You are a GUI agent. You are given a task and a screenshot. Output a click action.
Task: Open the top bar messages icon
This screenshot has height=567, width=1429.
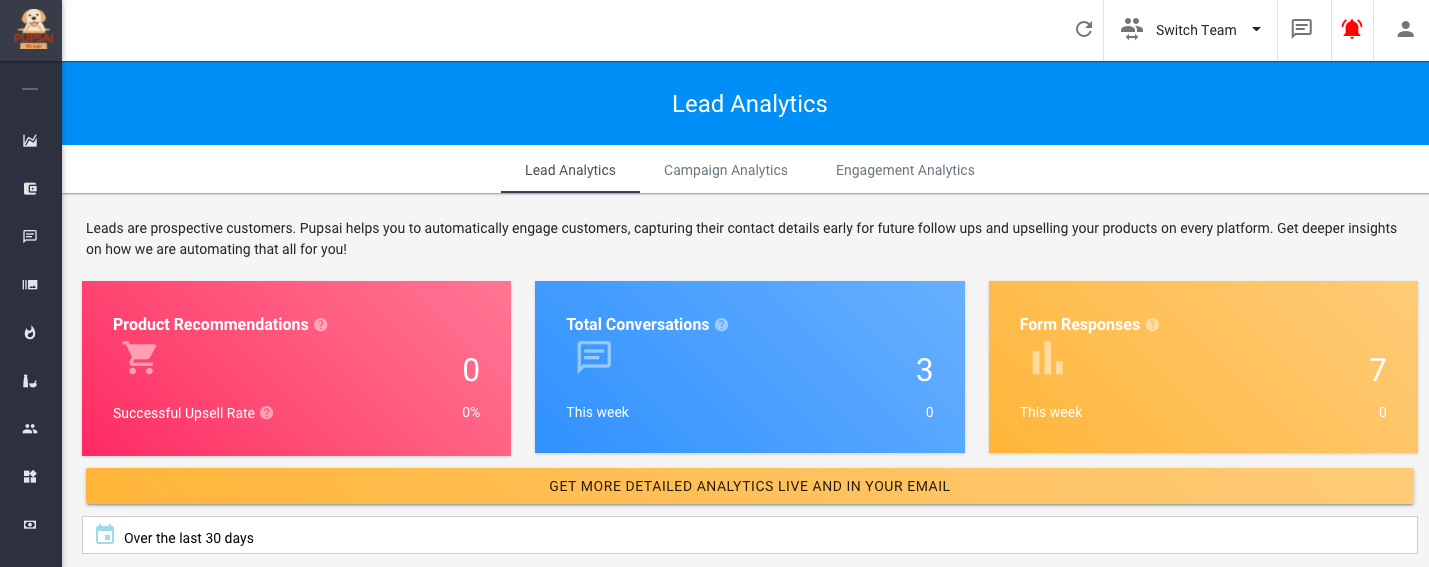point(1301,30)
